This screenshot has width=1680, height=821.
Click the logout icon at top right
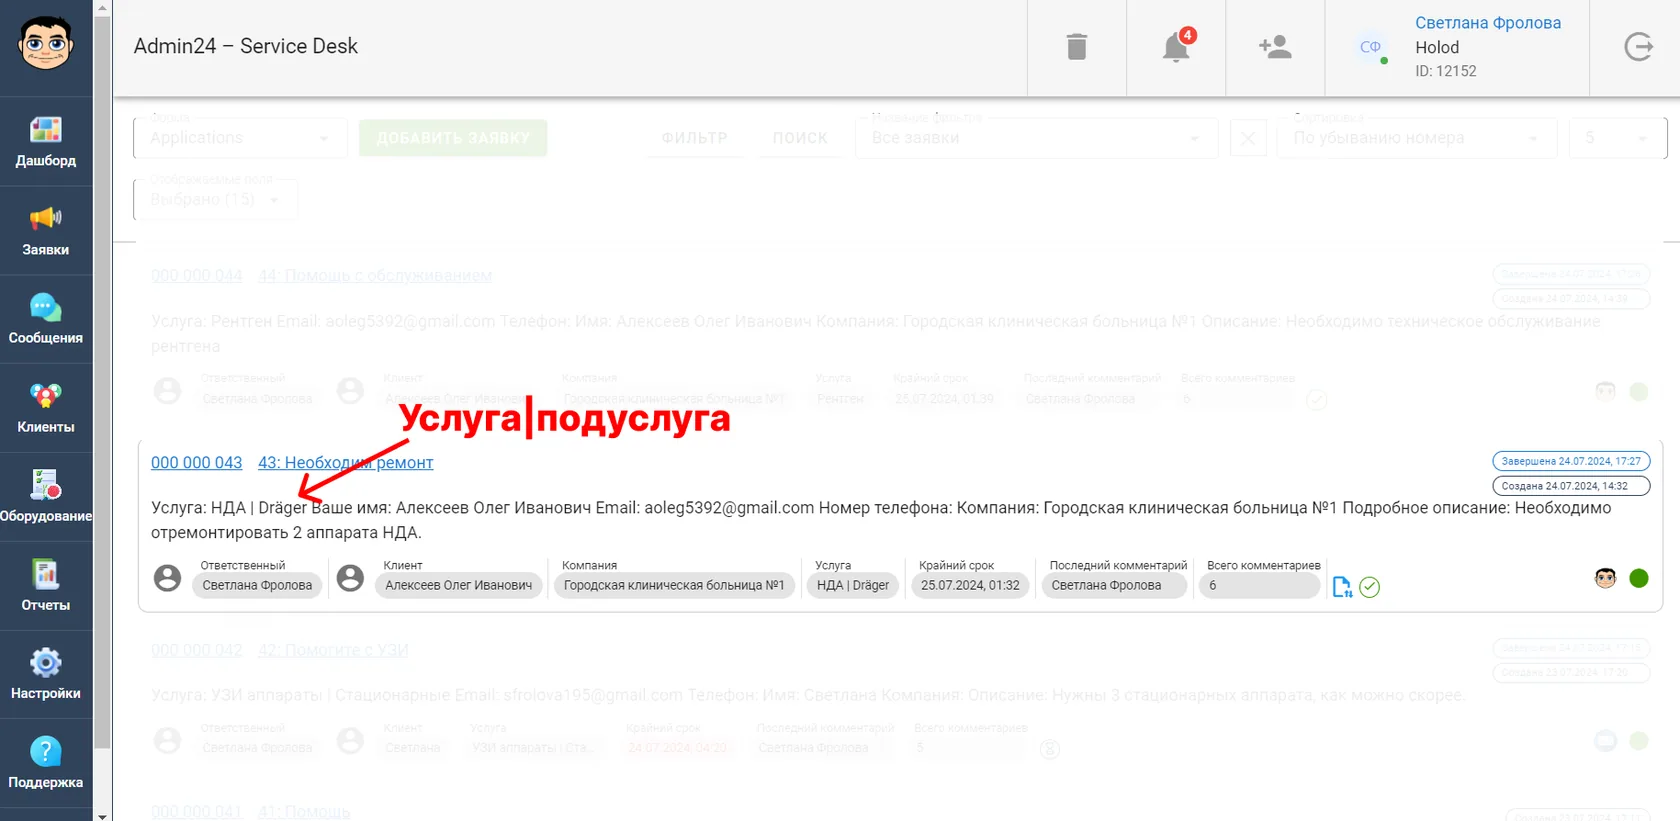coord(1638,47)
